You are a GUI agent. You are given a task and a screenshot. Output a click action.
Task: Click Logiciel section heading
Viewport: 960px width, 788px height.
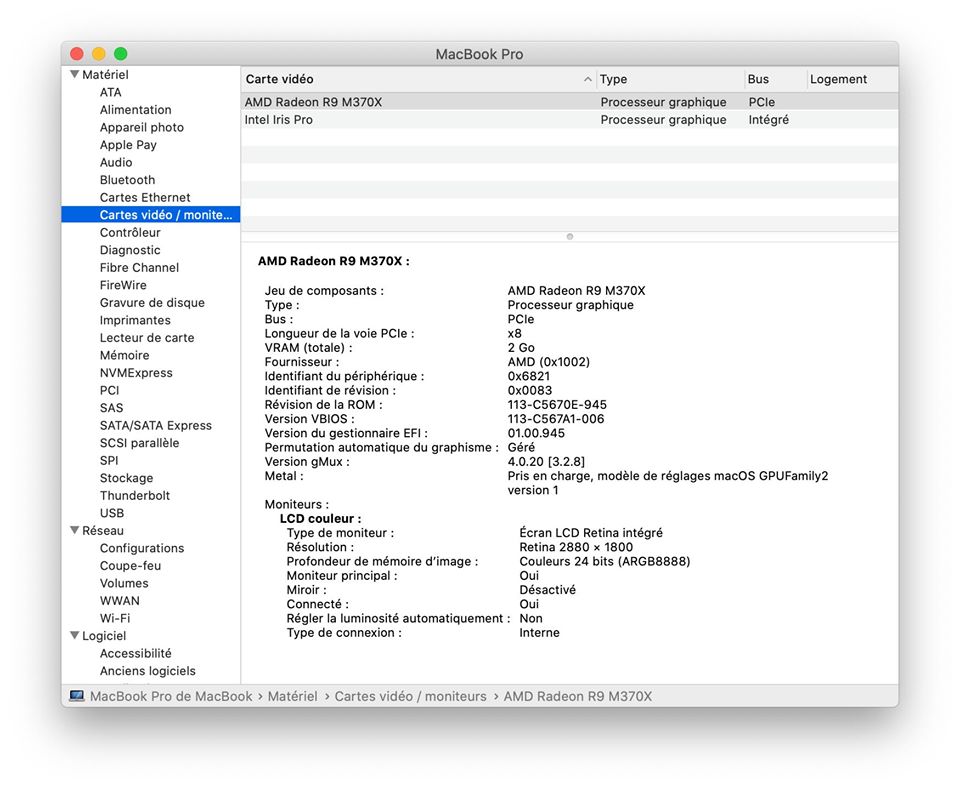(104, 636)
